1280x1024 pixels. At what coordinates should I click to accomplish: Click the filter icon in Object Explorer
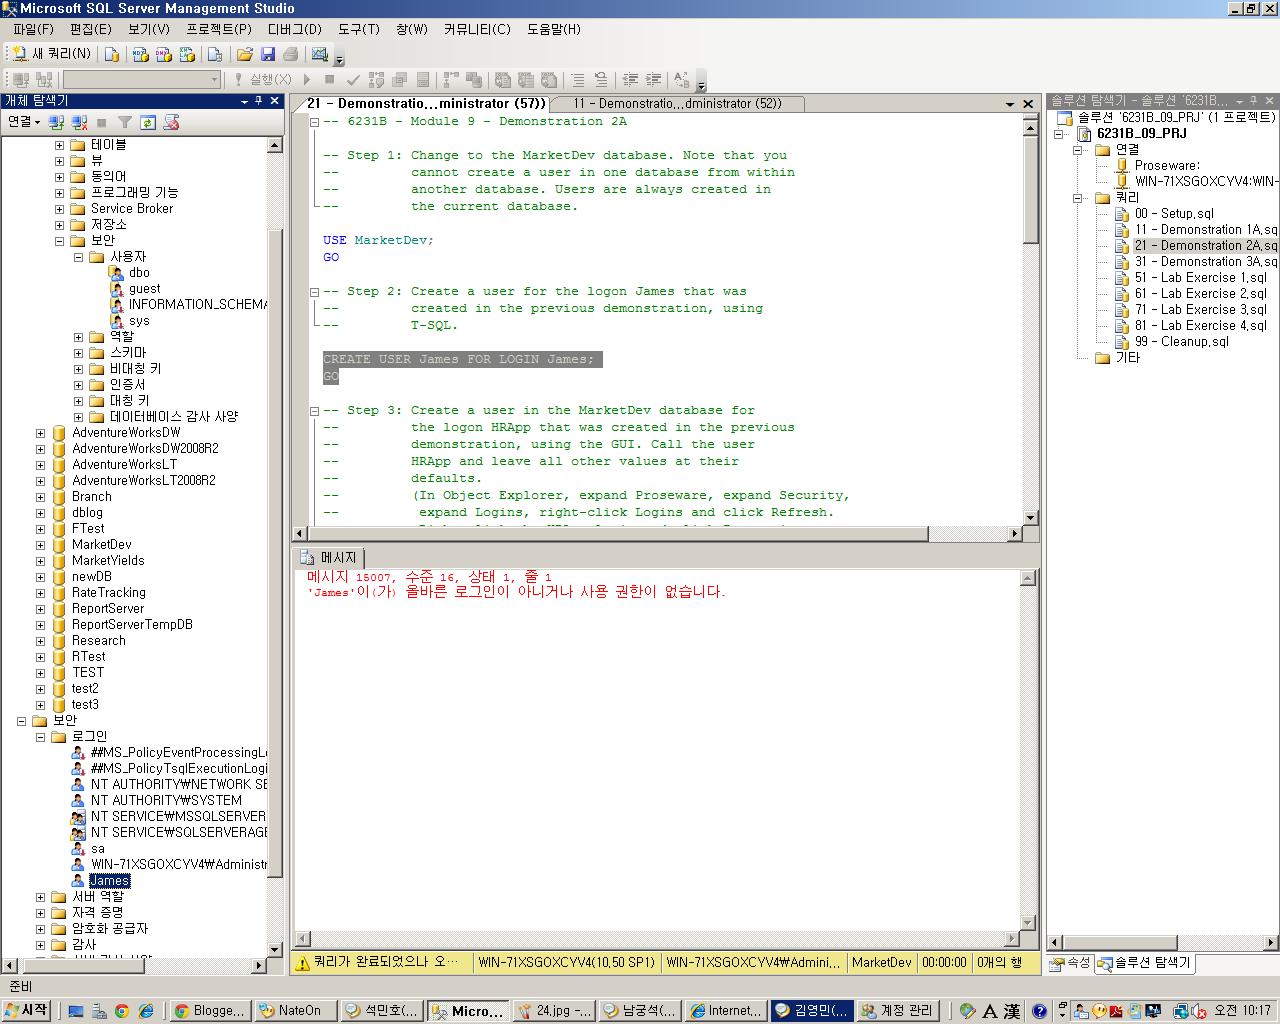(125, 122)
